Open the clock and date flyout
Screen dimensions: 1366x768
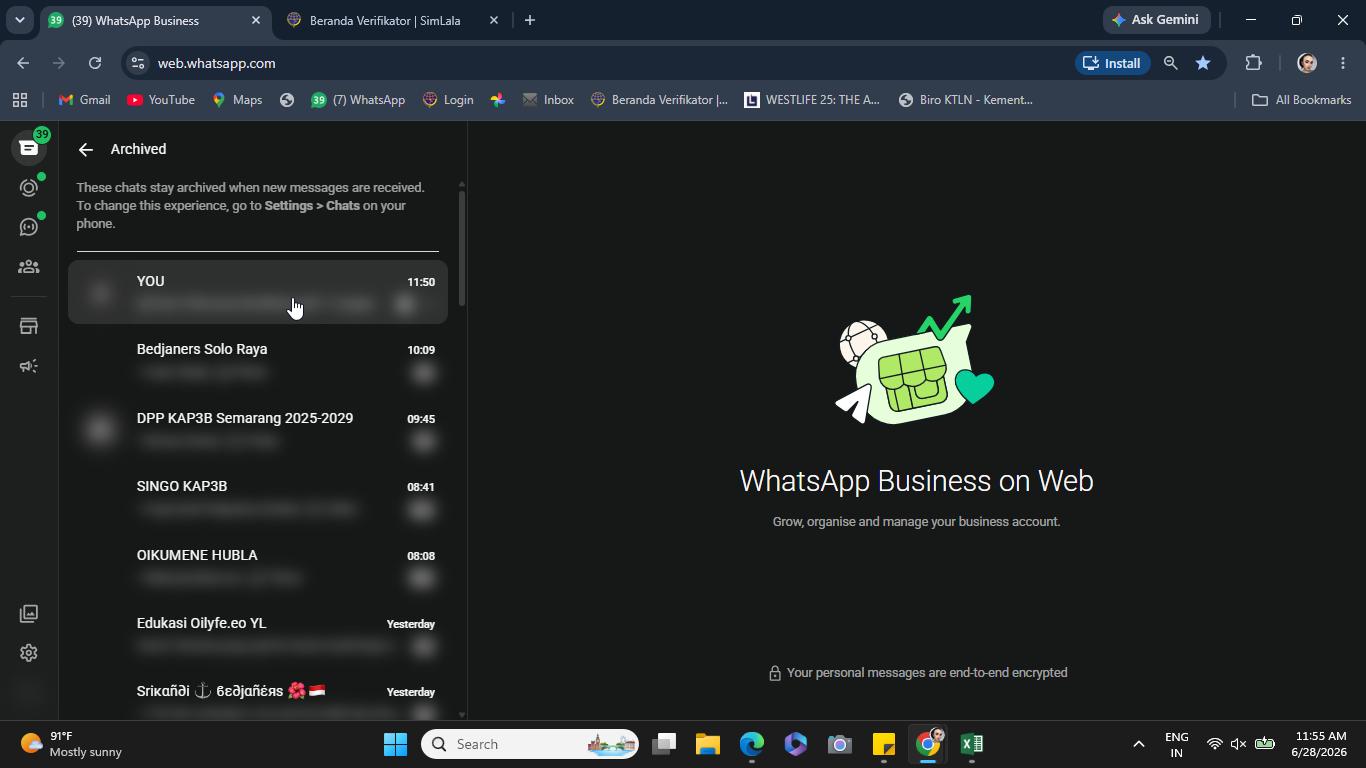click(x=1318, y=744)
